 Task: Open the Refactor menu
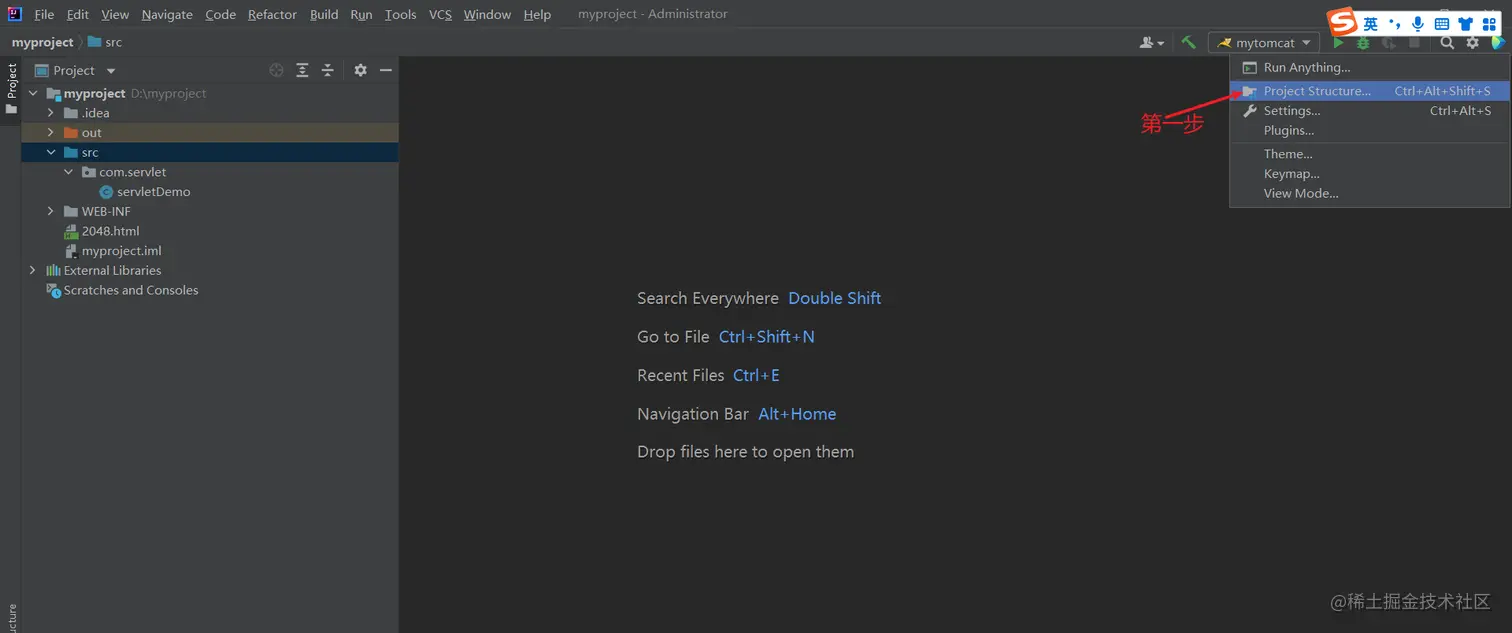coord(272,14)
